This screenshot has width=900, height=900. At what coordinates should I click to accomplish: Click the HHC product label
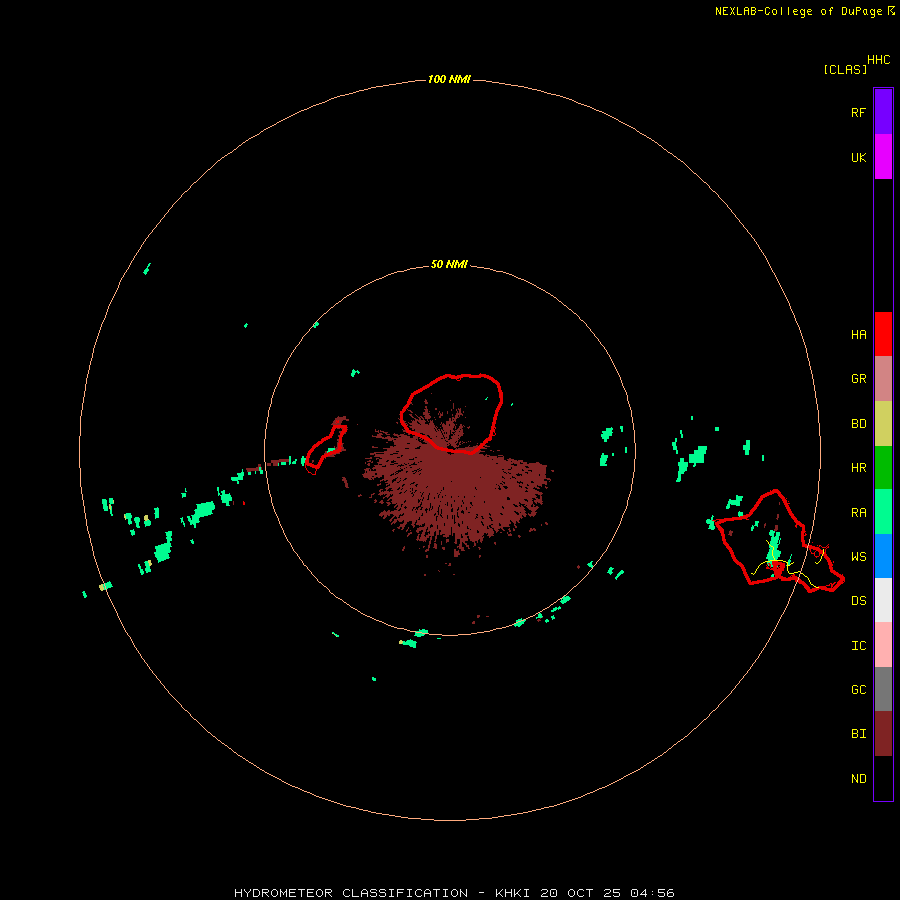pos(878,60)
